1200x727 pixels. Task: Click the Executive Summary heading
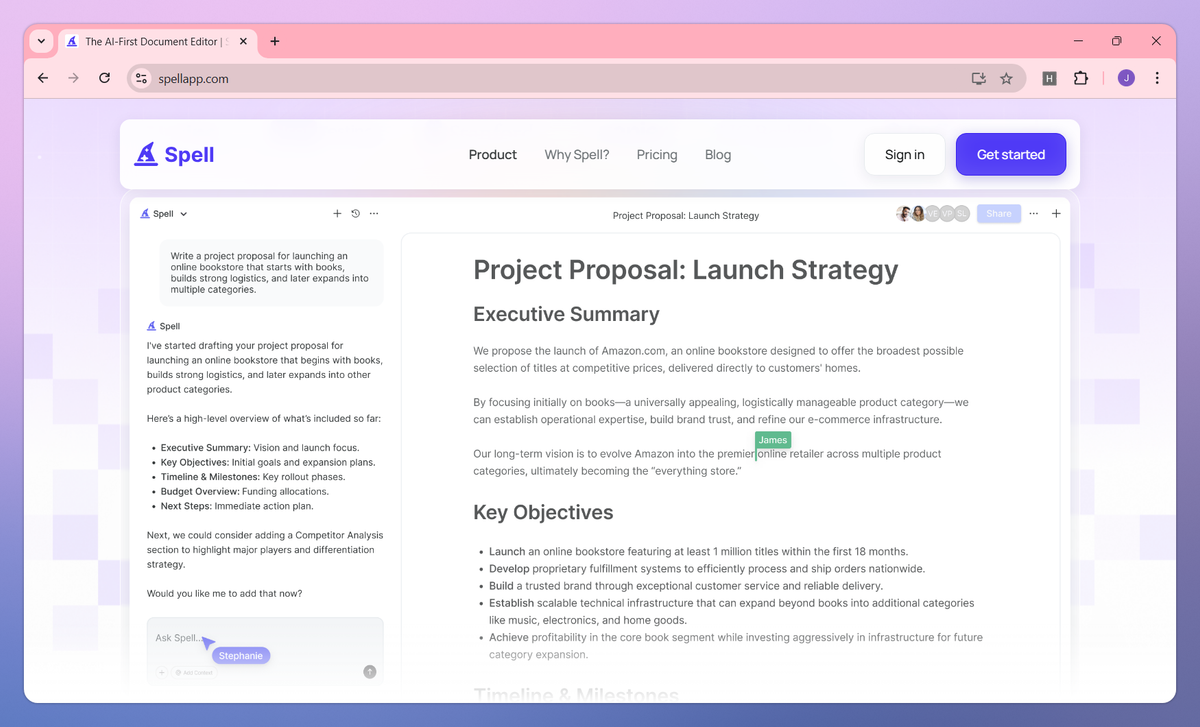[566, 314]
